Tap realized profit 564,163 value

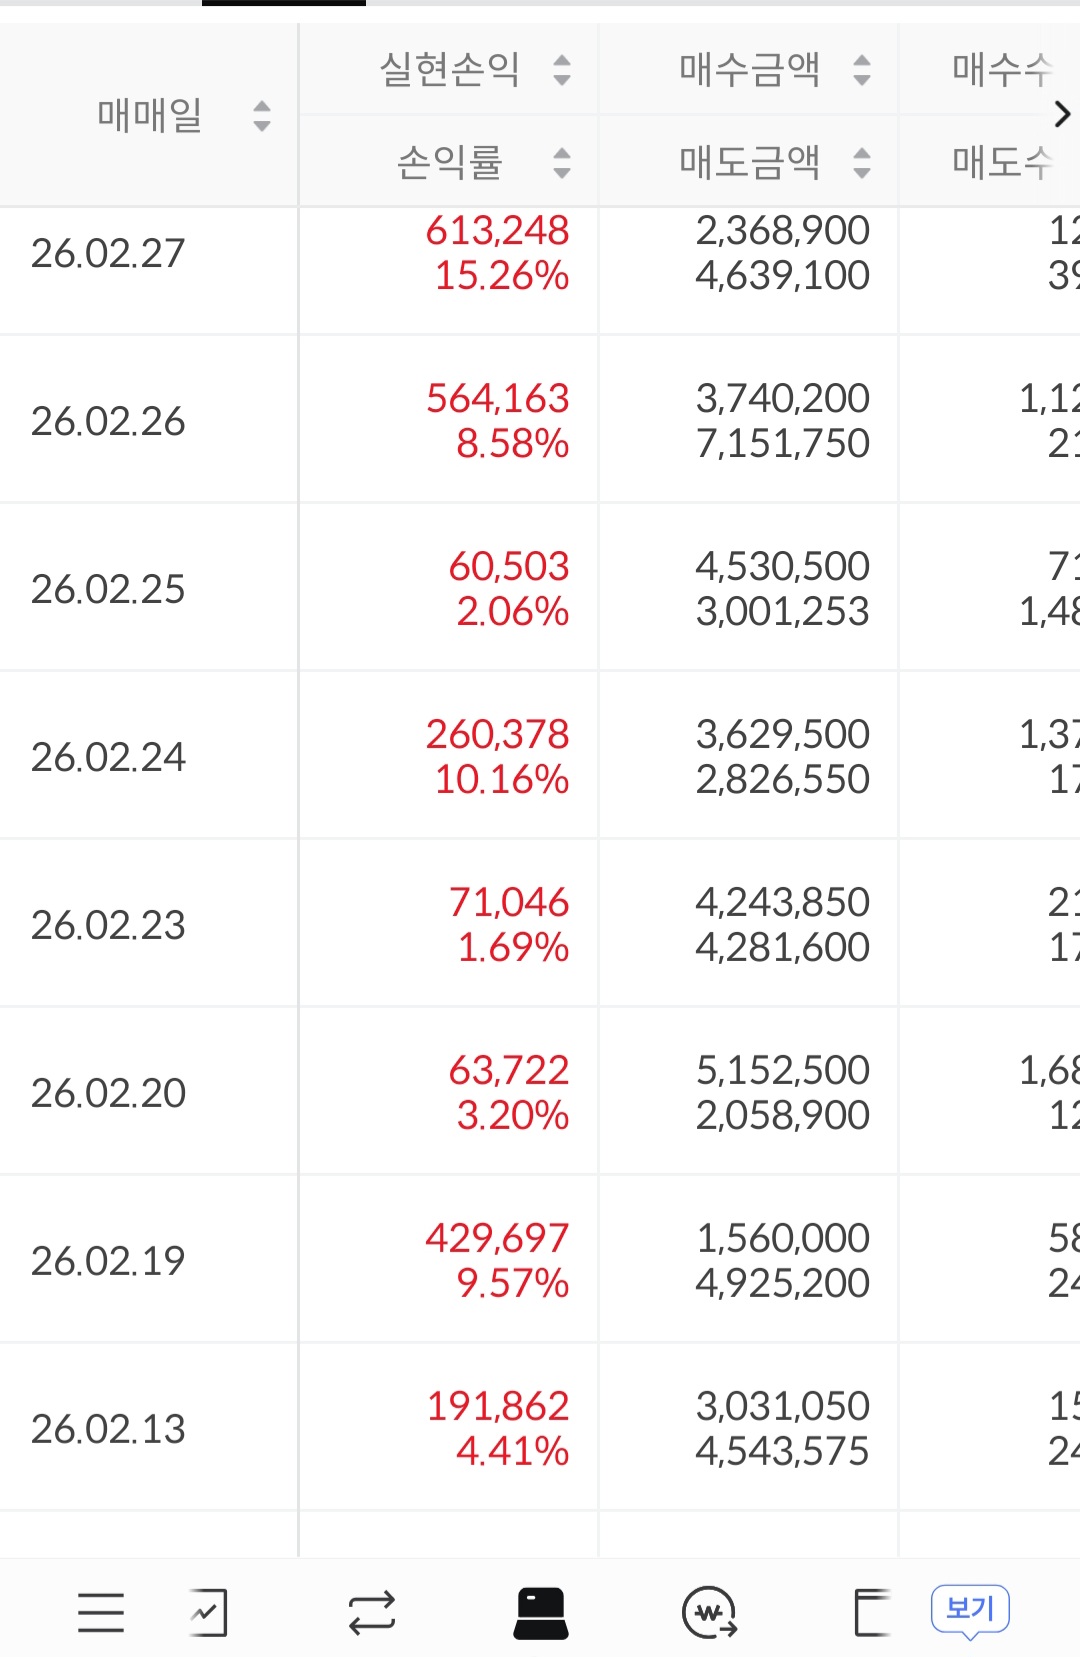pyautogui.click(x=497, y=399)
